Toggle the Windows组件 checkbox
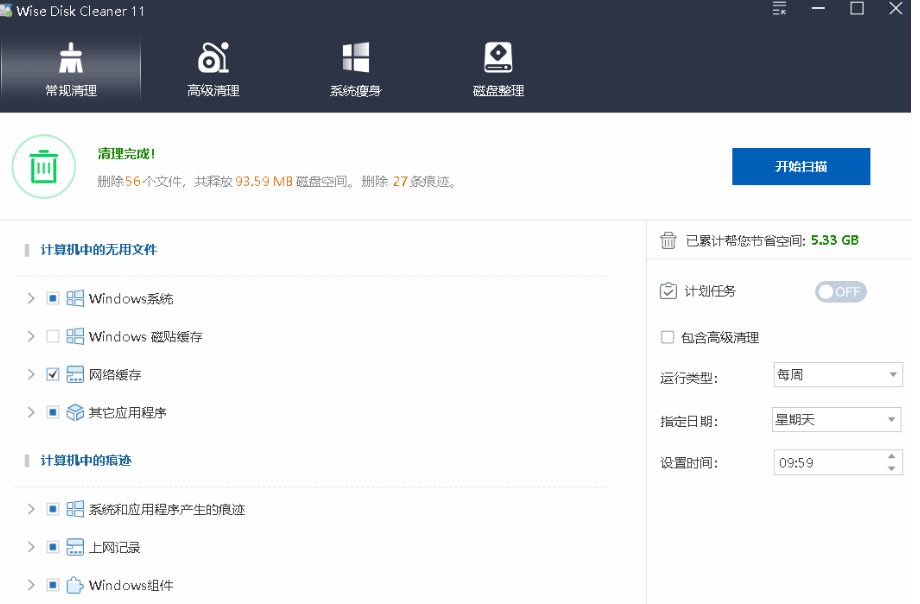 pyautogui.click(x=53, y=585)
